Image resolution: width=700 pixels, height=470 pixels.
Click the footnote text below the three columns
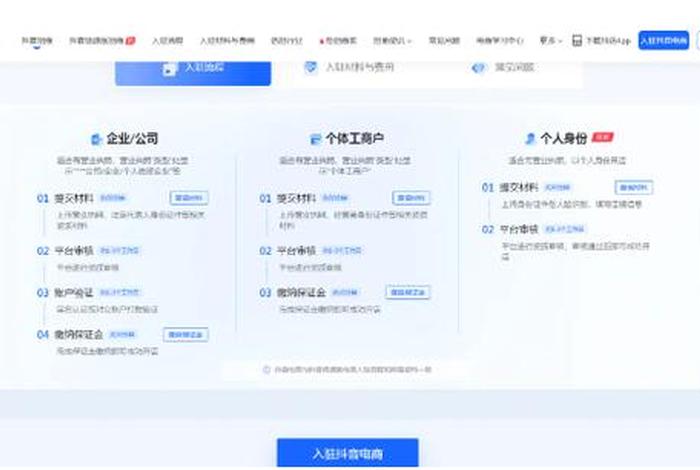point(353,369)
